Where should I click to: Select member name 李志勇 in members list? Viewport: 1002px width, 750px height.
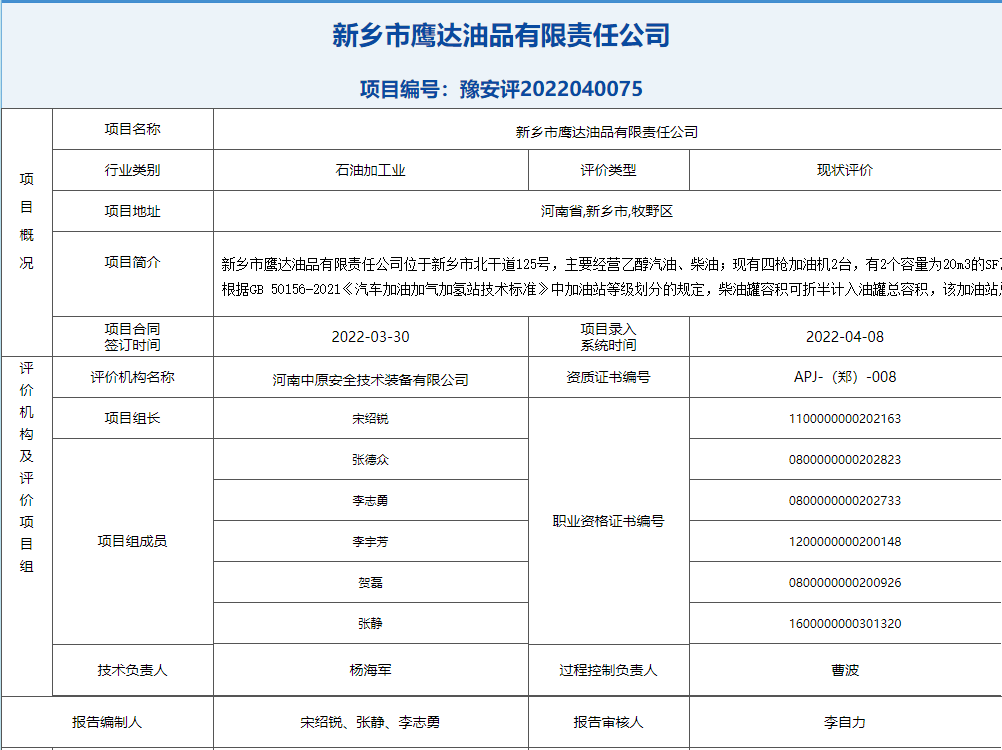tap(371, 500)
